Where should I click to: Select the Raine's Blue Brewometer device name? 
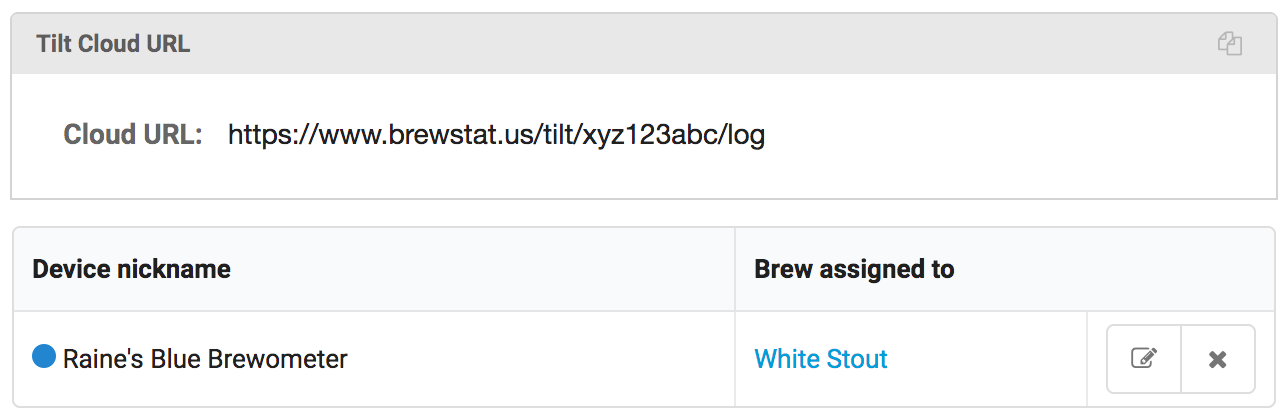[x=205, y=359]
